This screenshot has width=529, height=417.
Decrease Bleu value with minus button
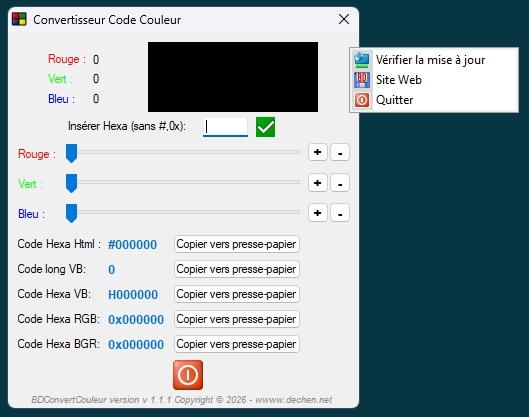pyautogui.click(x=340, y=213)
